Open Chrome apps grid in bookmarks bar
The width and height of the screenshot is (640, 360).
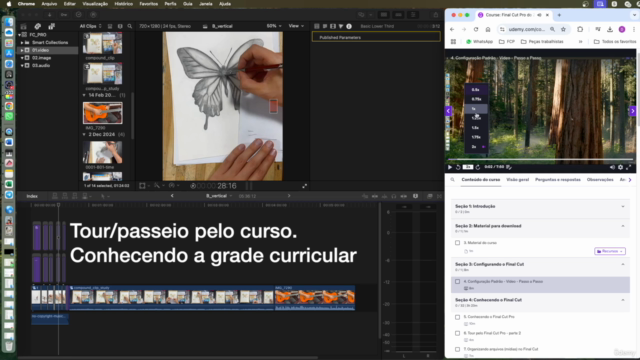(453, 42)
